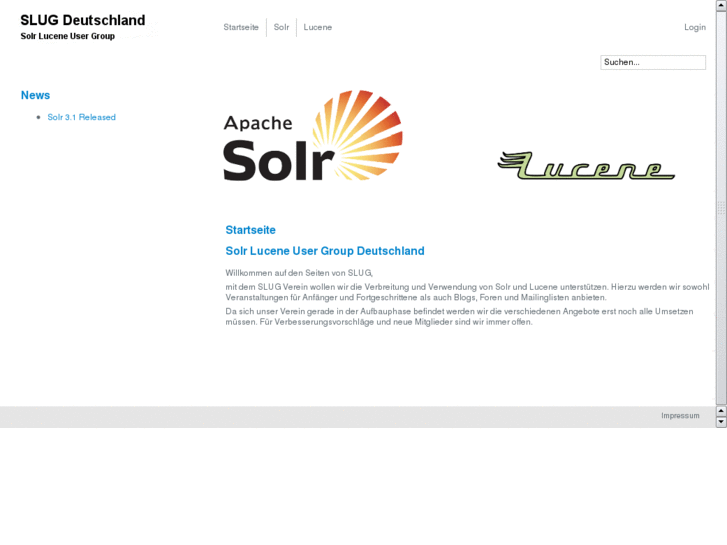Click the vertical page scrollbar track
Screen dimensions: 727x545
(x=721, y=207)
